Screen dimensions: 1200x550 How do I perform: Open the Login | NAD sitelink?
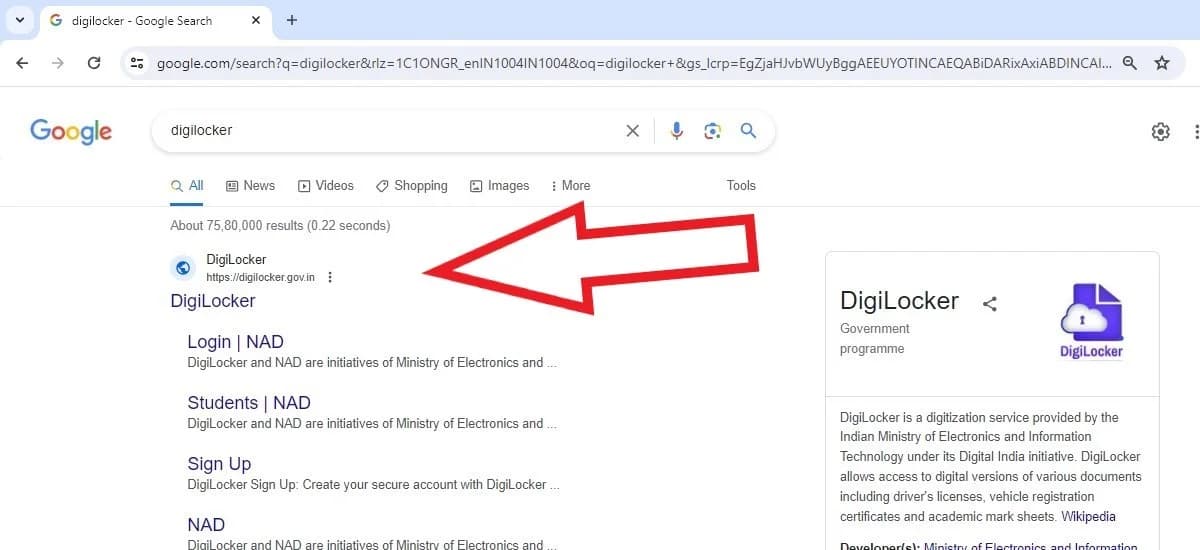235,342
